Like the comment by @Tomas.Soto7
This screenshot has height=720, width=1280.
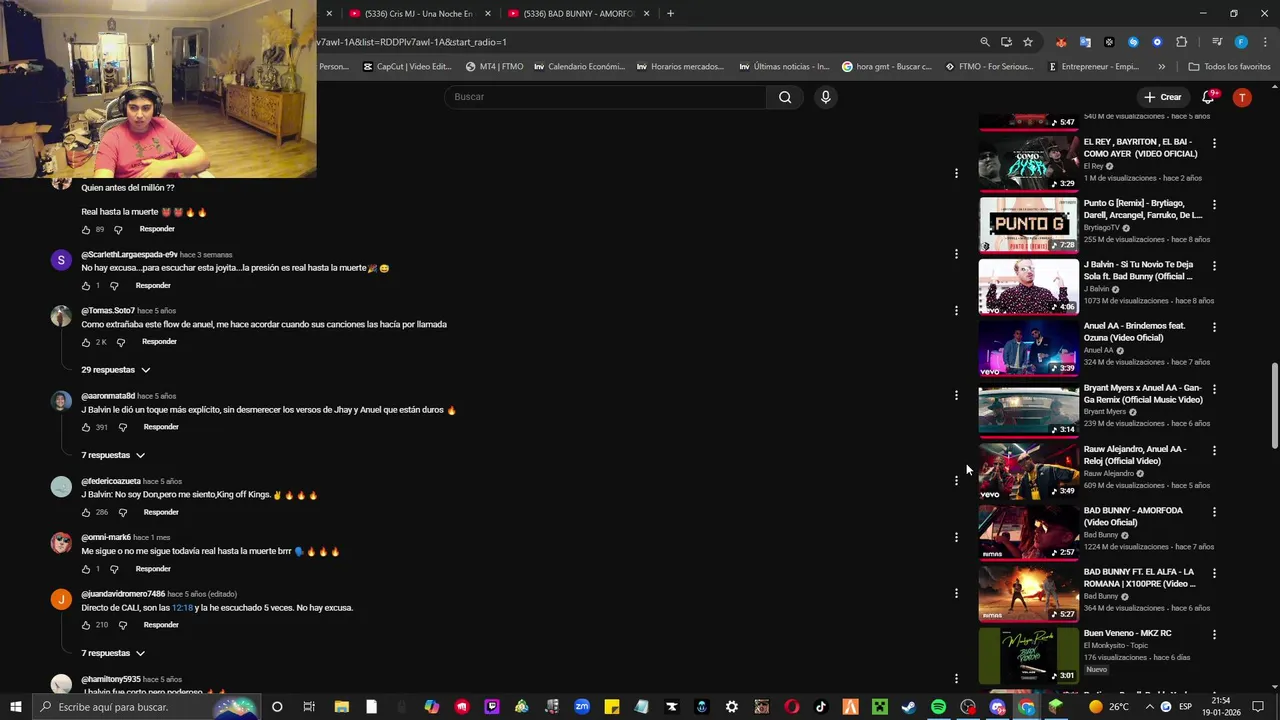(x=86, y=342)
